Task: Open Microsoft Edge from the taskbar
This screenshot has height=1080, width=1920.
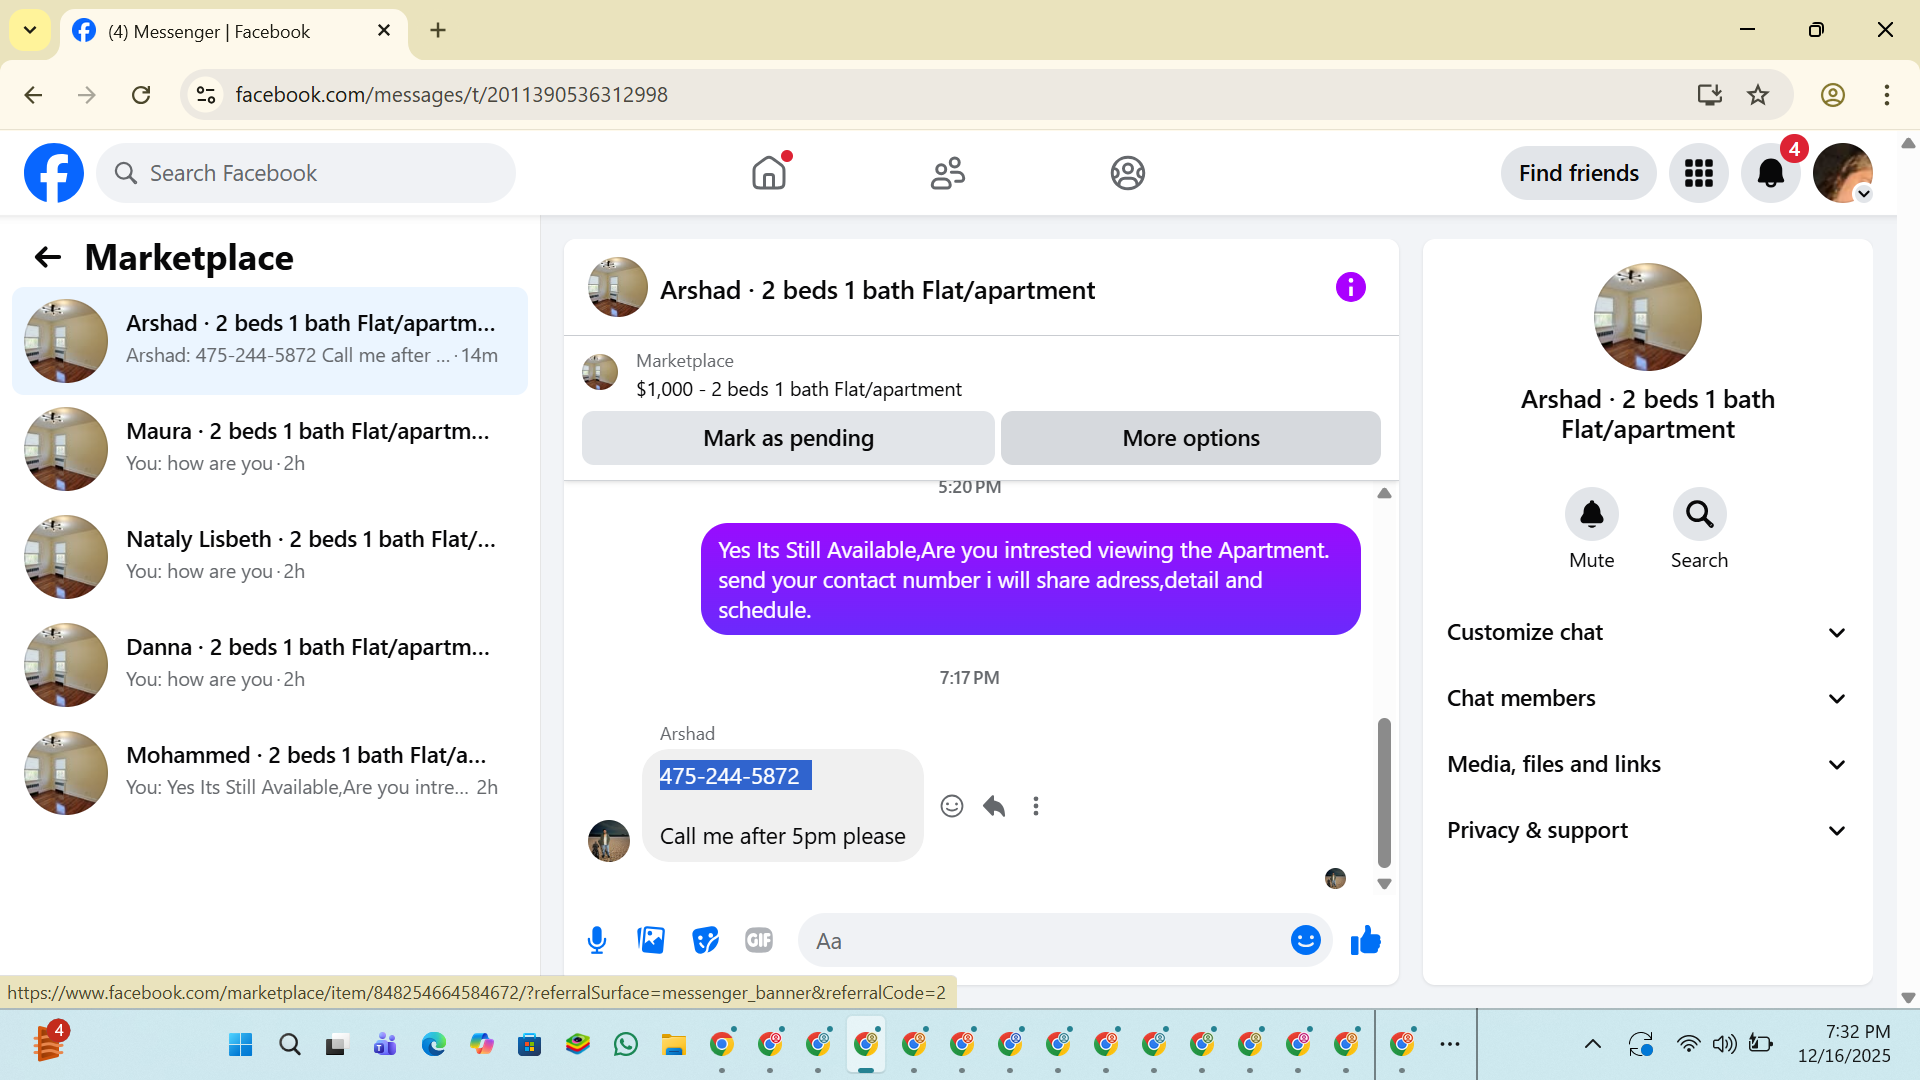Action: (x=433, y=1045)
